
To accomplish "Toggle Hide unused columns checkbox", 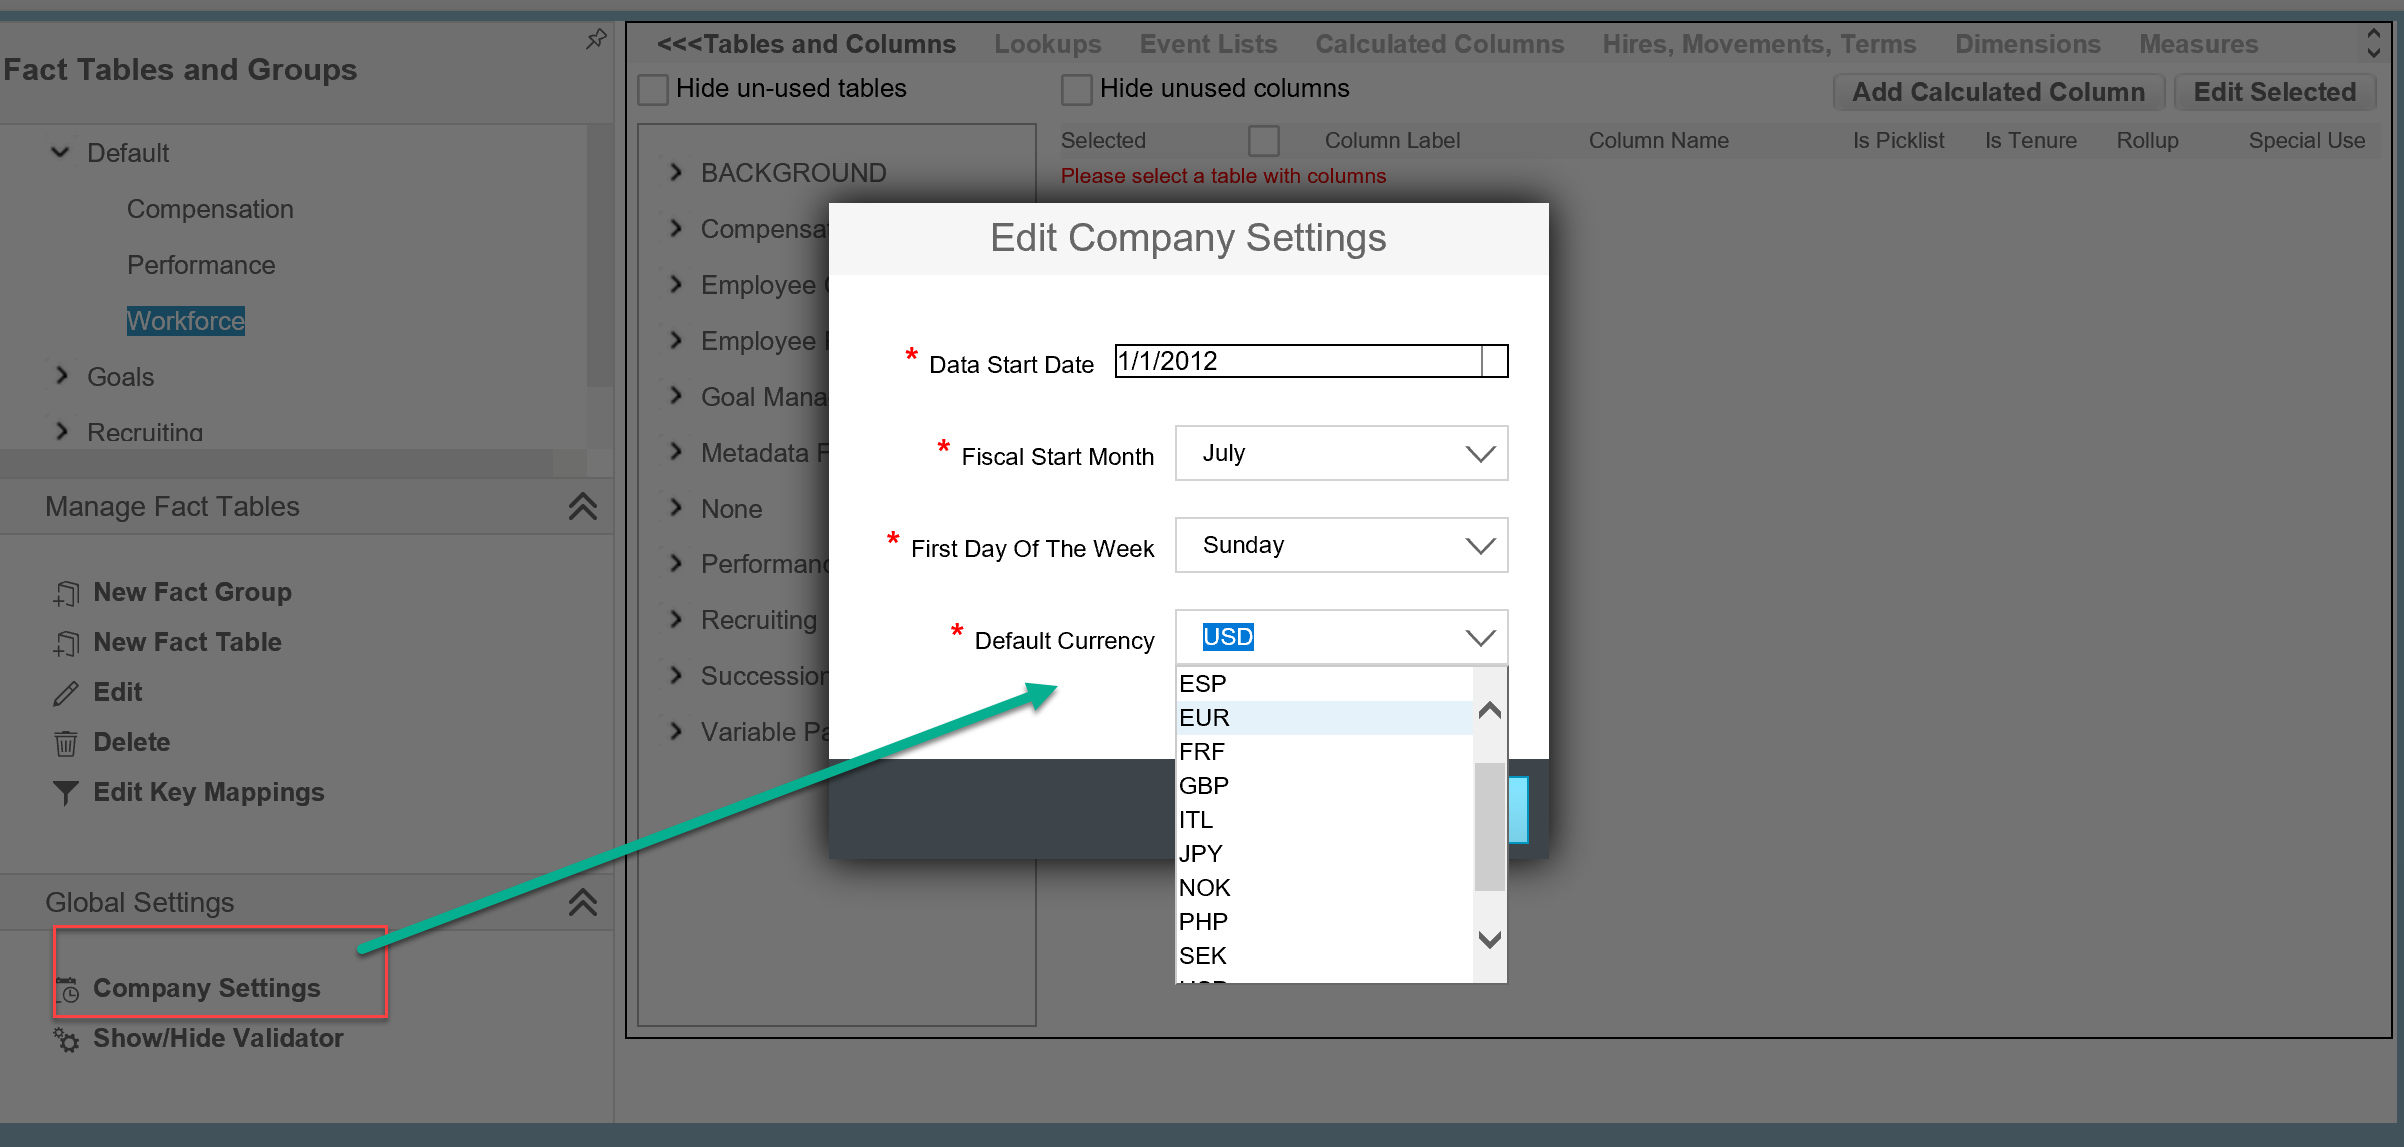I will point(1077,89).
